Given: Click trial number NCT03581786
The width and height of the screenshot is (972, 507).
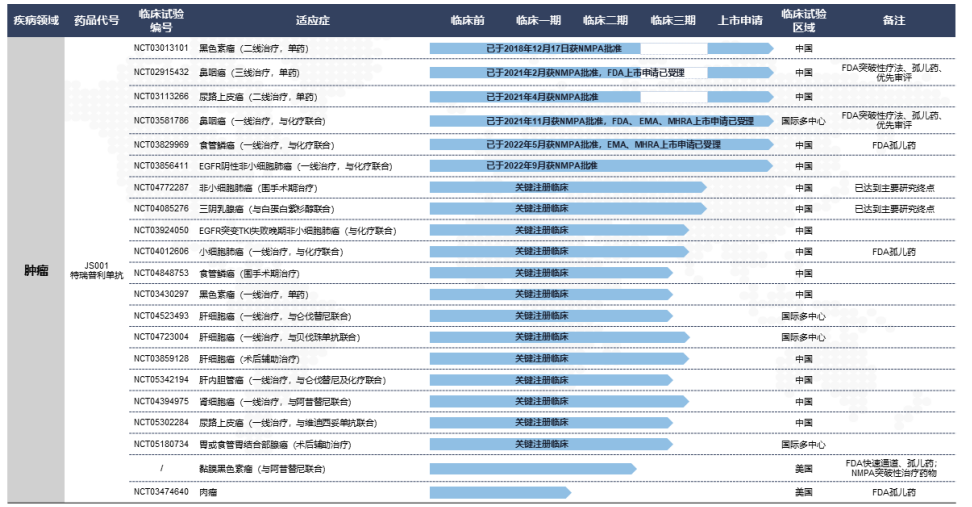Looking at the screenshot, I should tap(160, 120).
